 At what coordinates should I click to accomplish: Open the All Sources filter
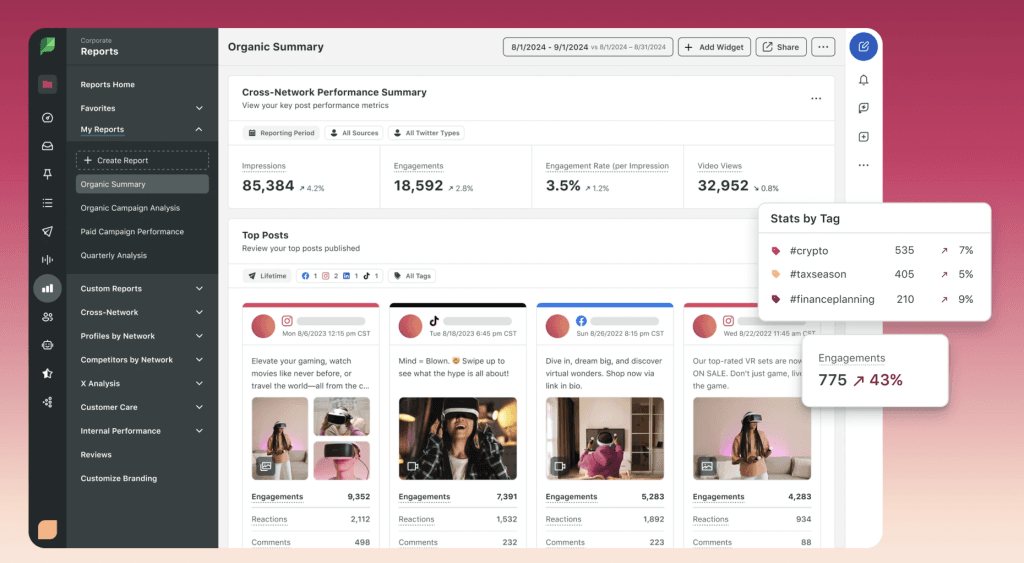click(x=354, y=133)
